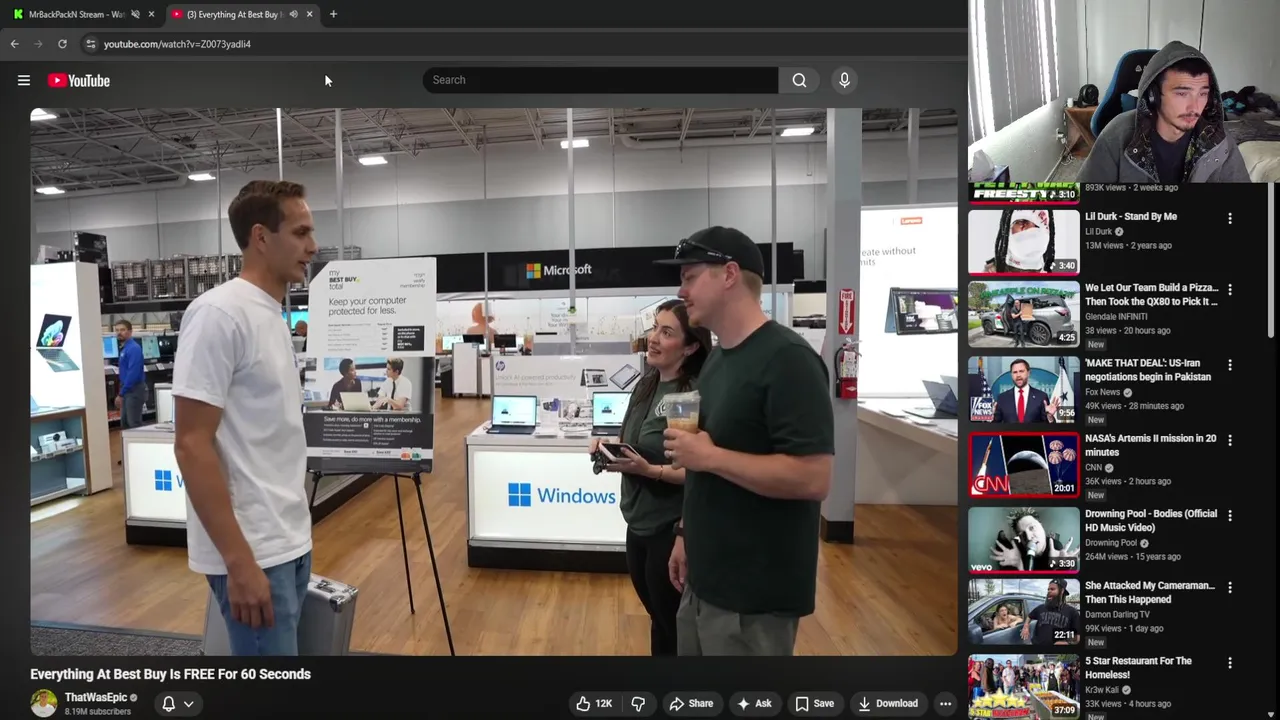
Task: Open the YouTube hamburger guide menu
Action: pyautogui.click(x=24, y=80)
